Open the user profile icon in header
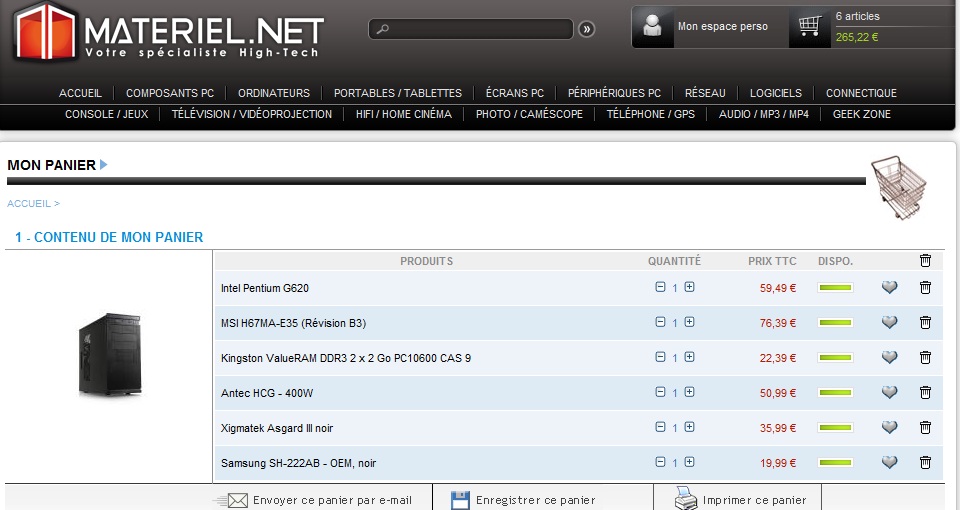 654,27
